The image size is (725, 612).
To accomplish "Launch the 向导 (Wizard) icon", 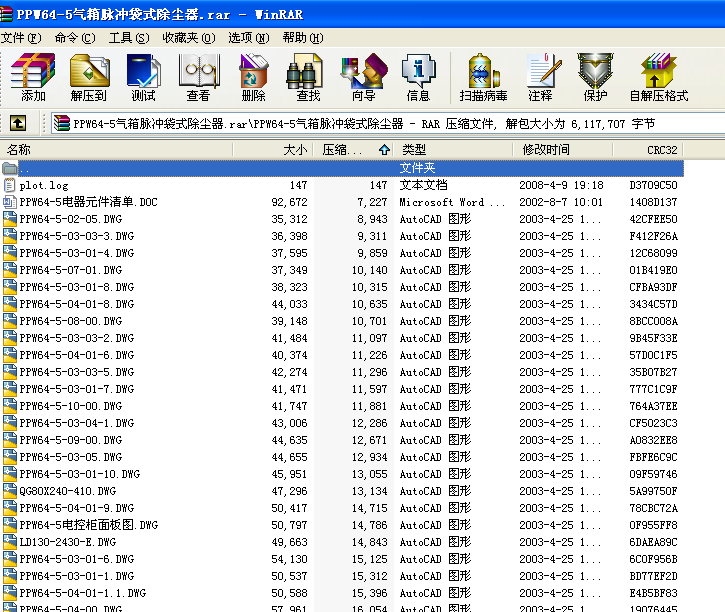I will (363, 77).
